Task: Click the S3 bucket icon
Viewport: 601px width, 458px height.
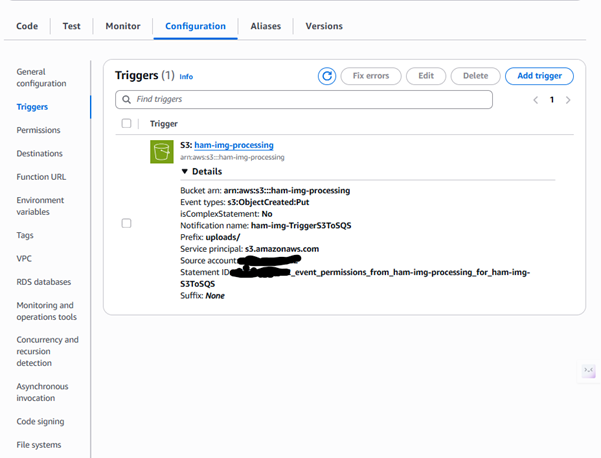Action: (x=161, y=152)
